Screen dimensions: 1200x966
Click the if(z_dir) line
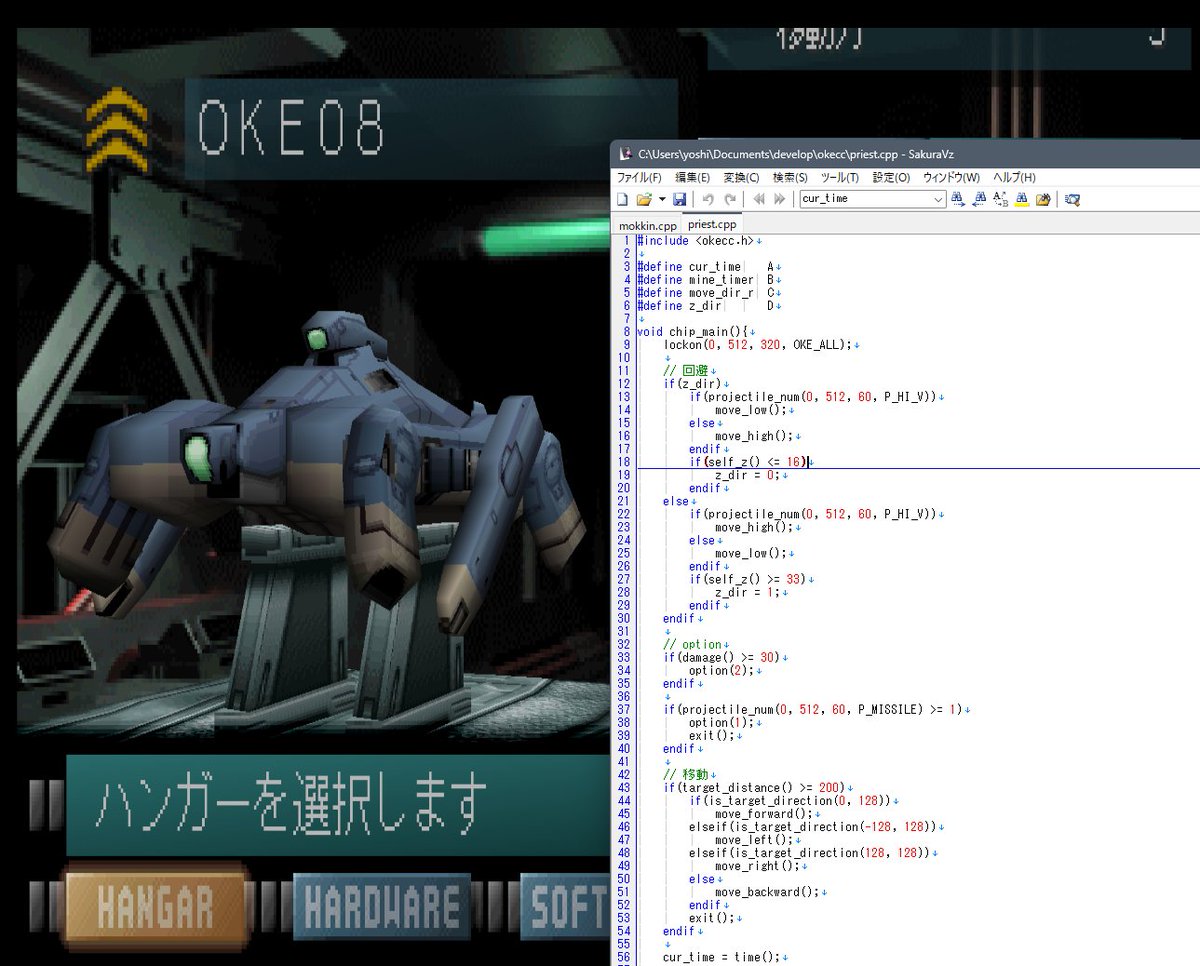coord(694,384)
